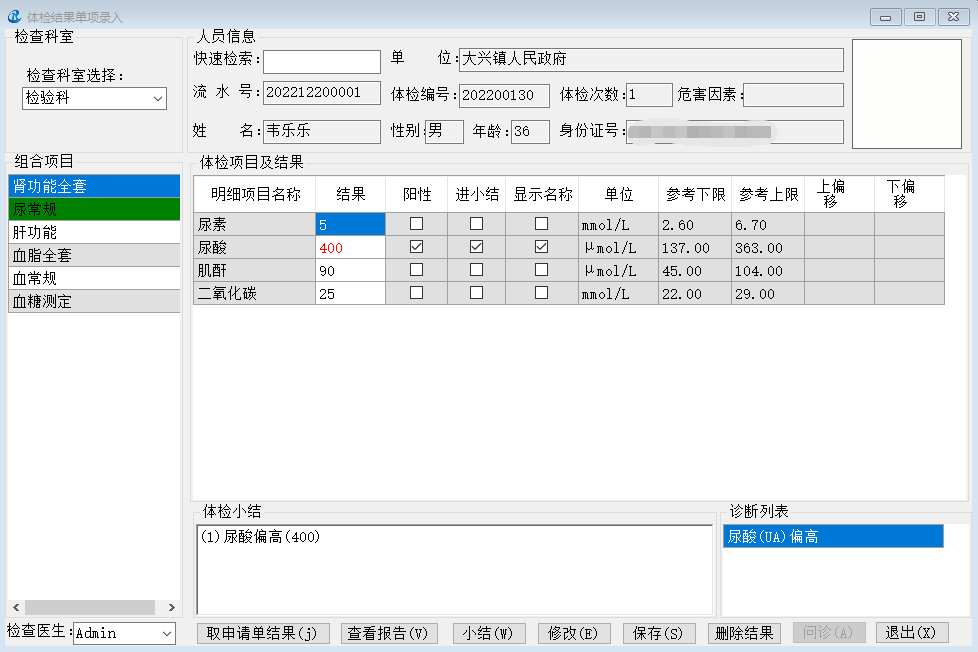
Task: Click the 查看报告(V) button
Action: click(386, 633)
